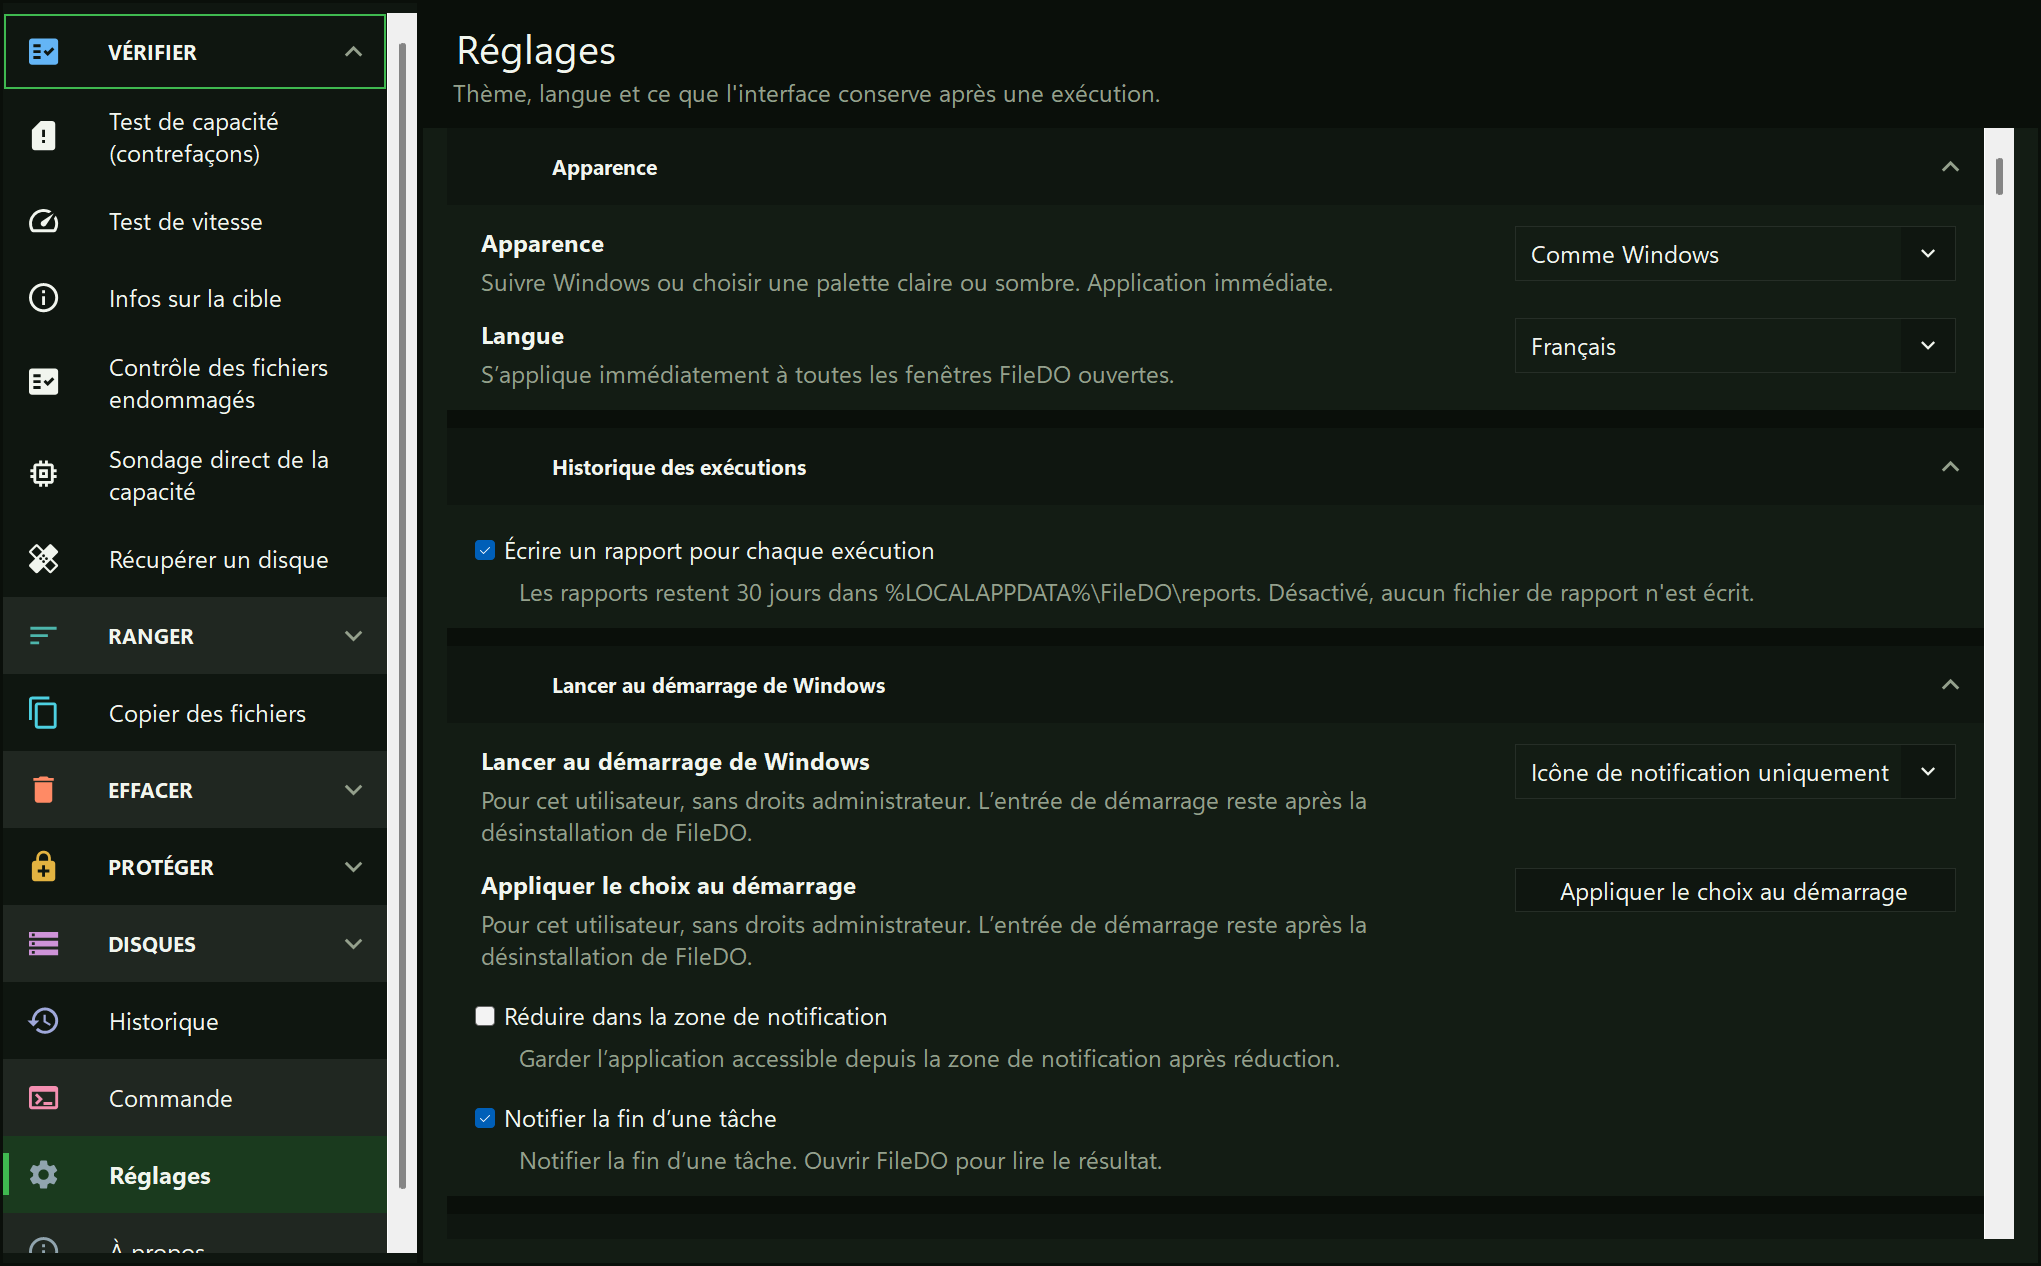This screenshot has height=1266, width=2041.
Task: Go to Historique in sidebar
Action: pos(195,1021)
